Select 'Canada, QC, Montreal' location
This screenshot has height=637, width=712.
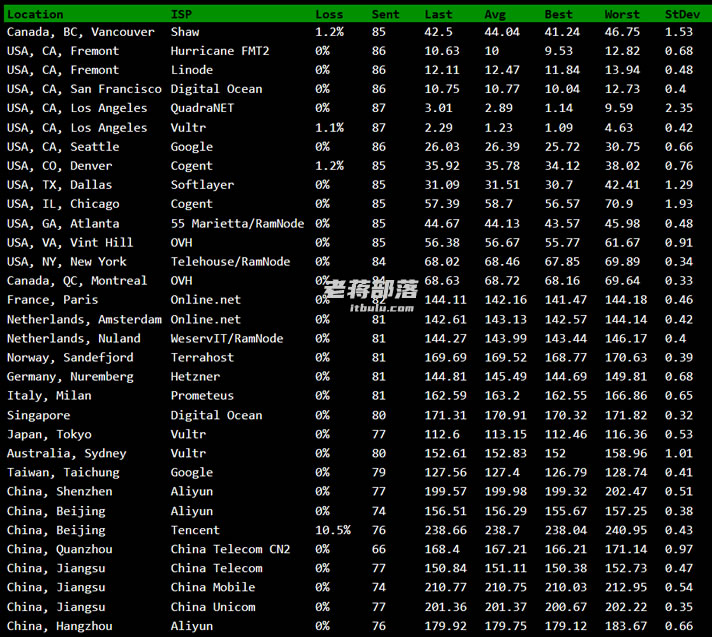[77, 281]
